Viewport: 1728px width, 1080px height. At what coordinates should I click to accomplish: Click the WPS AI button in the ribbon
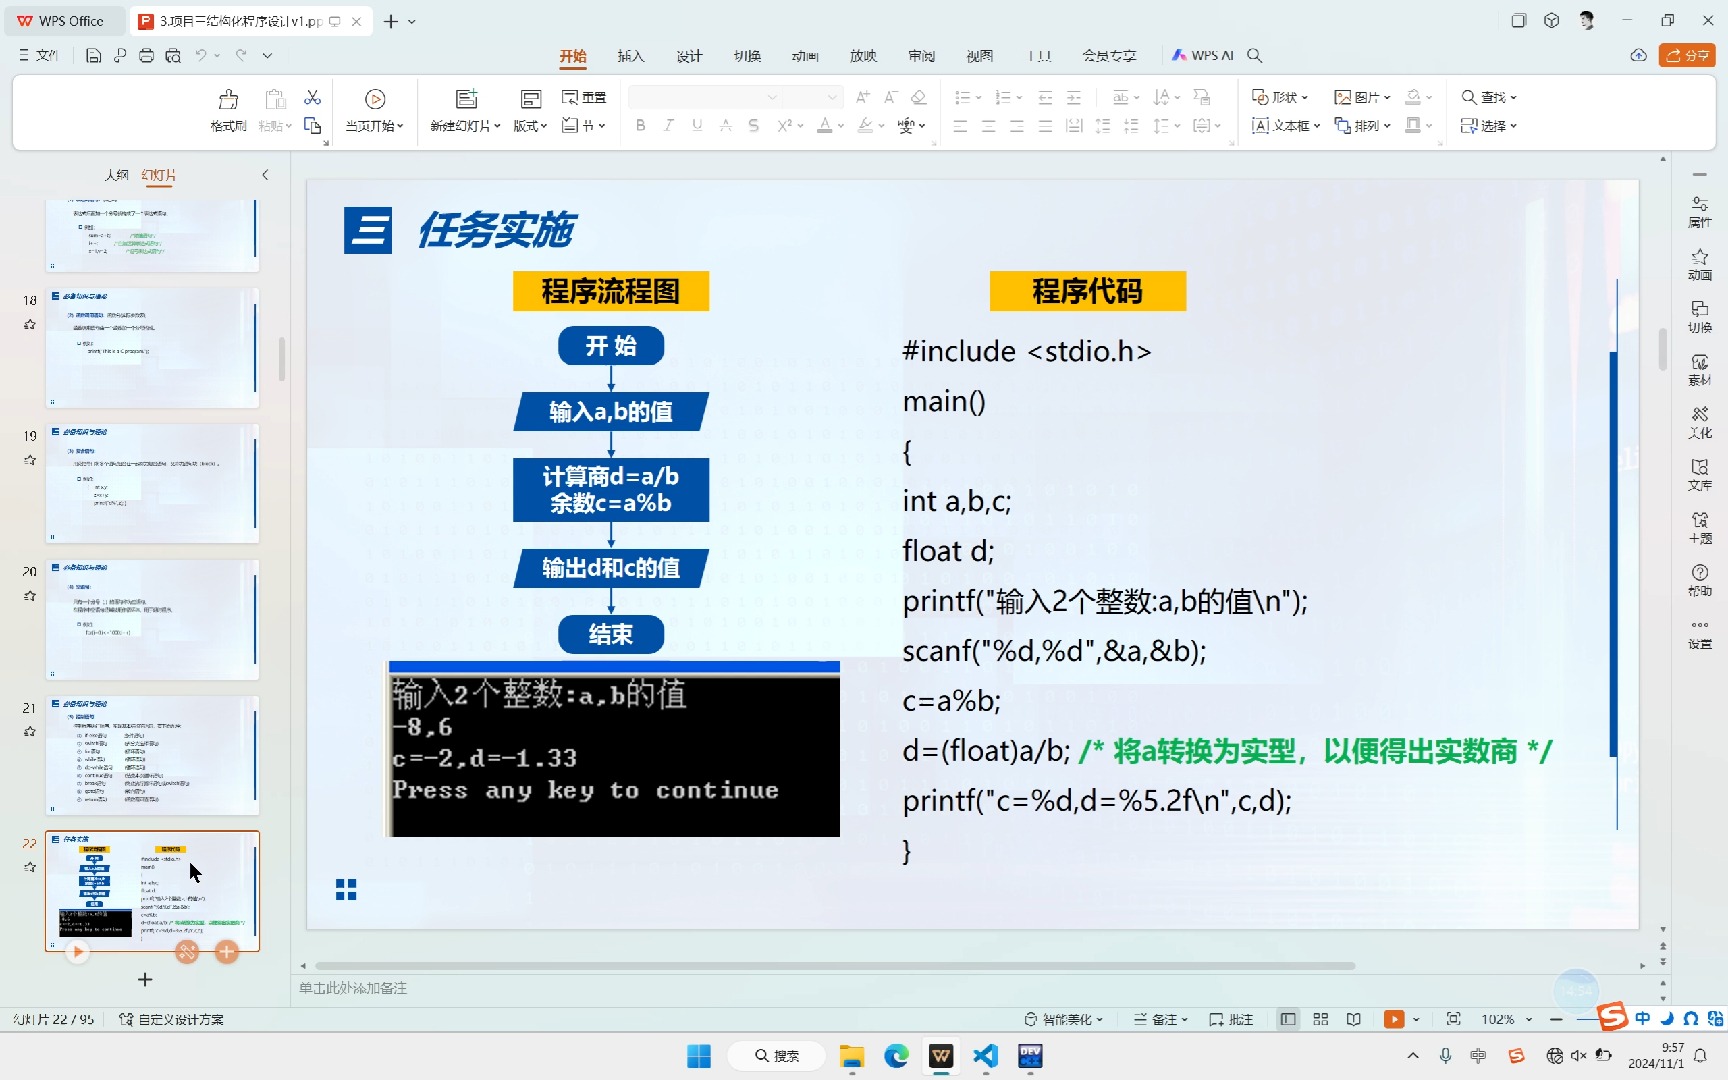coord(1202,55)
